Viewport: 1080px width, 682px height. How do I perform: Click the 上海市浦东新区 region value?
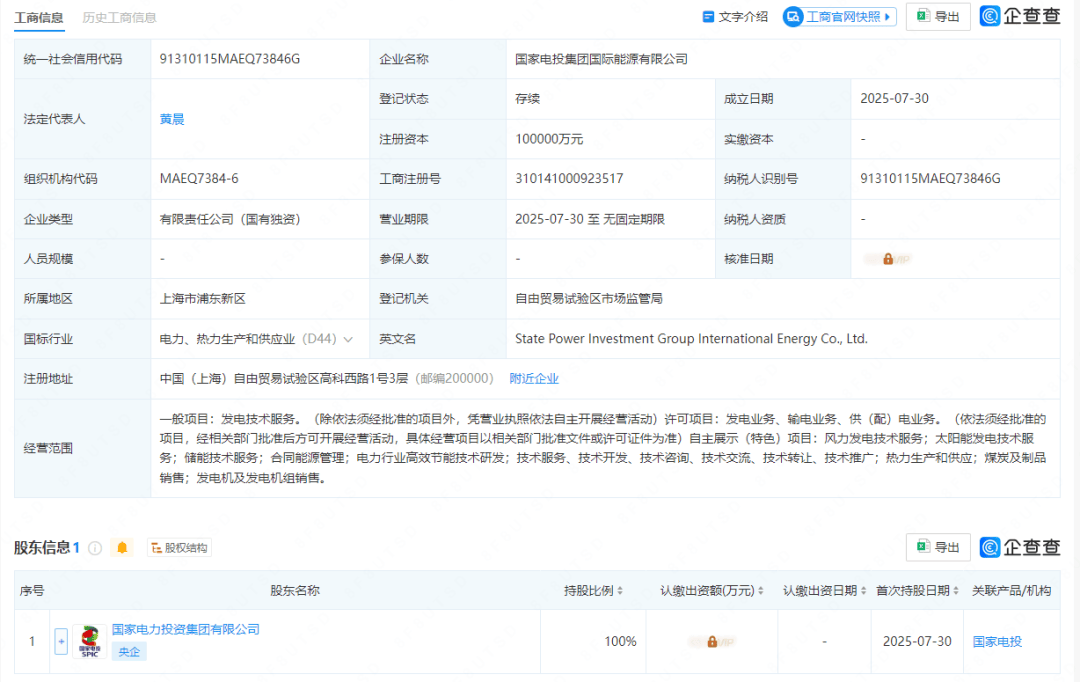(x=202, y=299)
